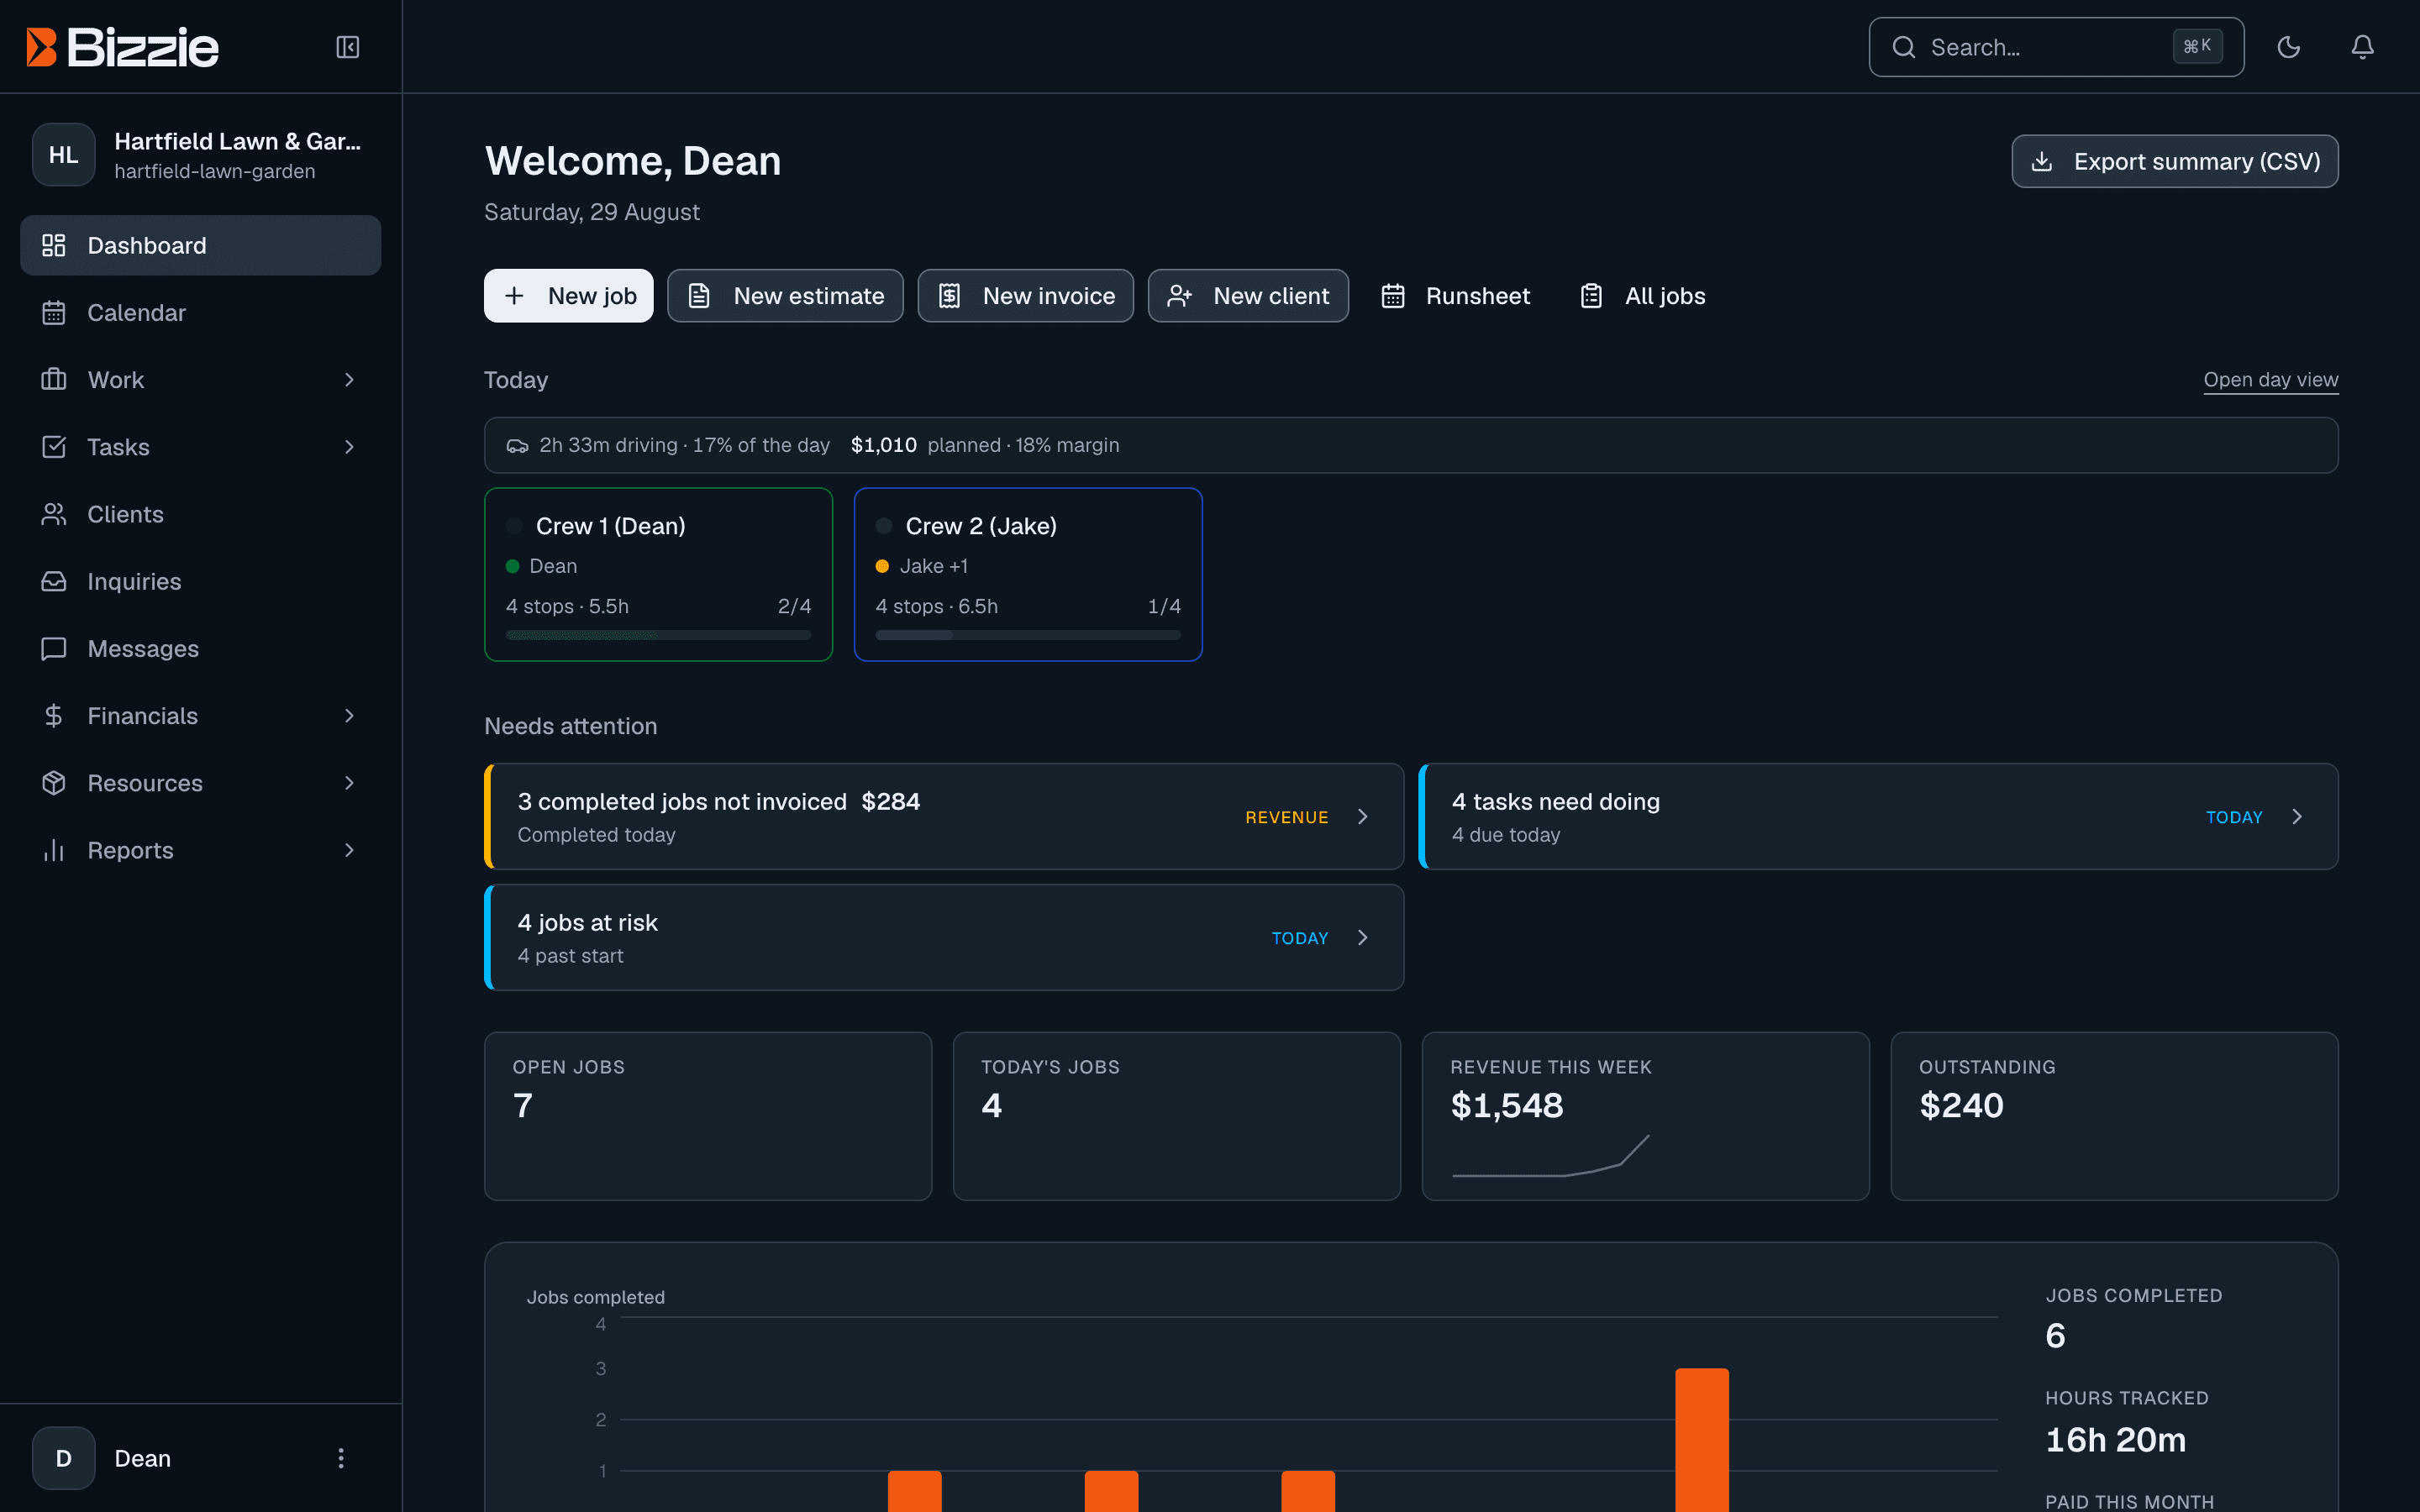Viewport: 2420px width, 1512px height.
Task: Follow the Open day view link
Action: [x=2271, y=380]
